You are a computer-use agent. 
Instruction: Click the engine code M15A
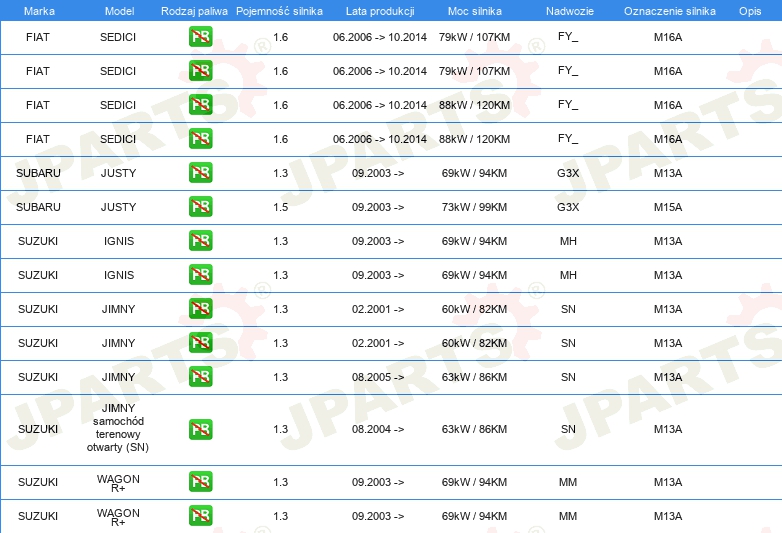(x=668, y=207)
